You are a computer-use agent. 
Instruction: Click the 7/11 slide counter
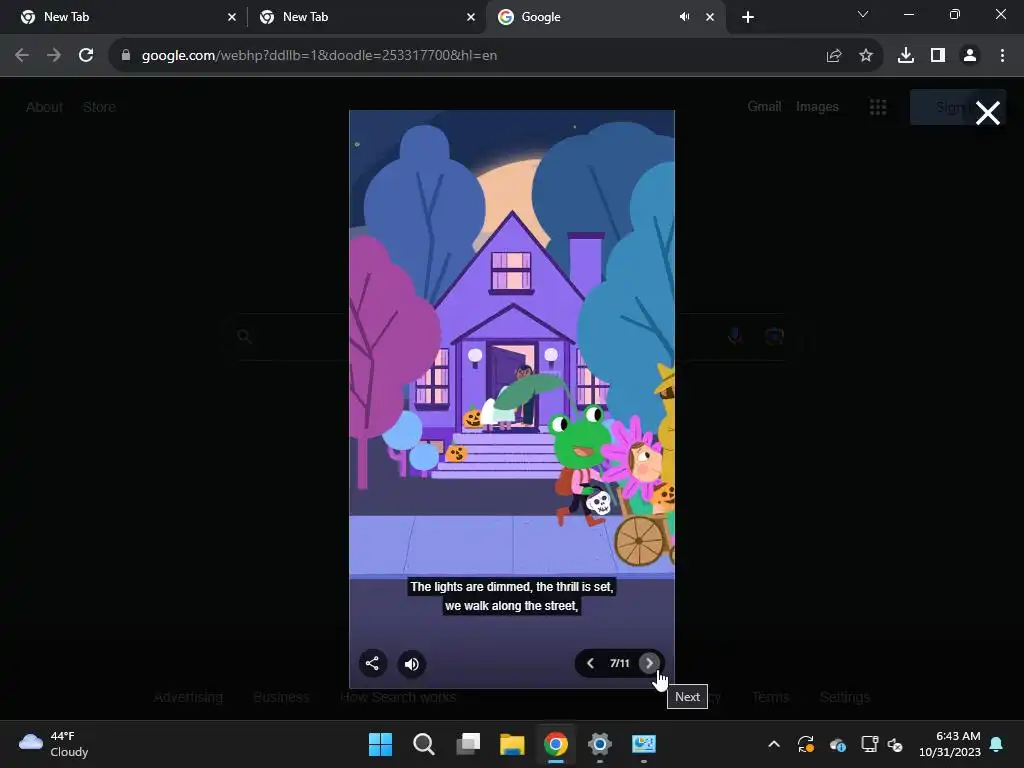[x=620, y=664]
